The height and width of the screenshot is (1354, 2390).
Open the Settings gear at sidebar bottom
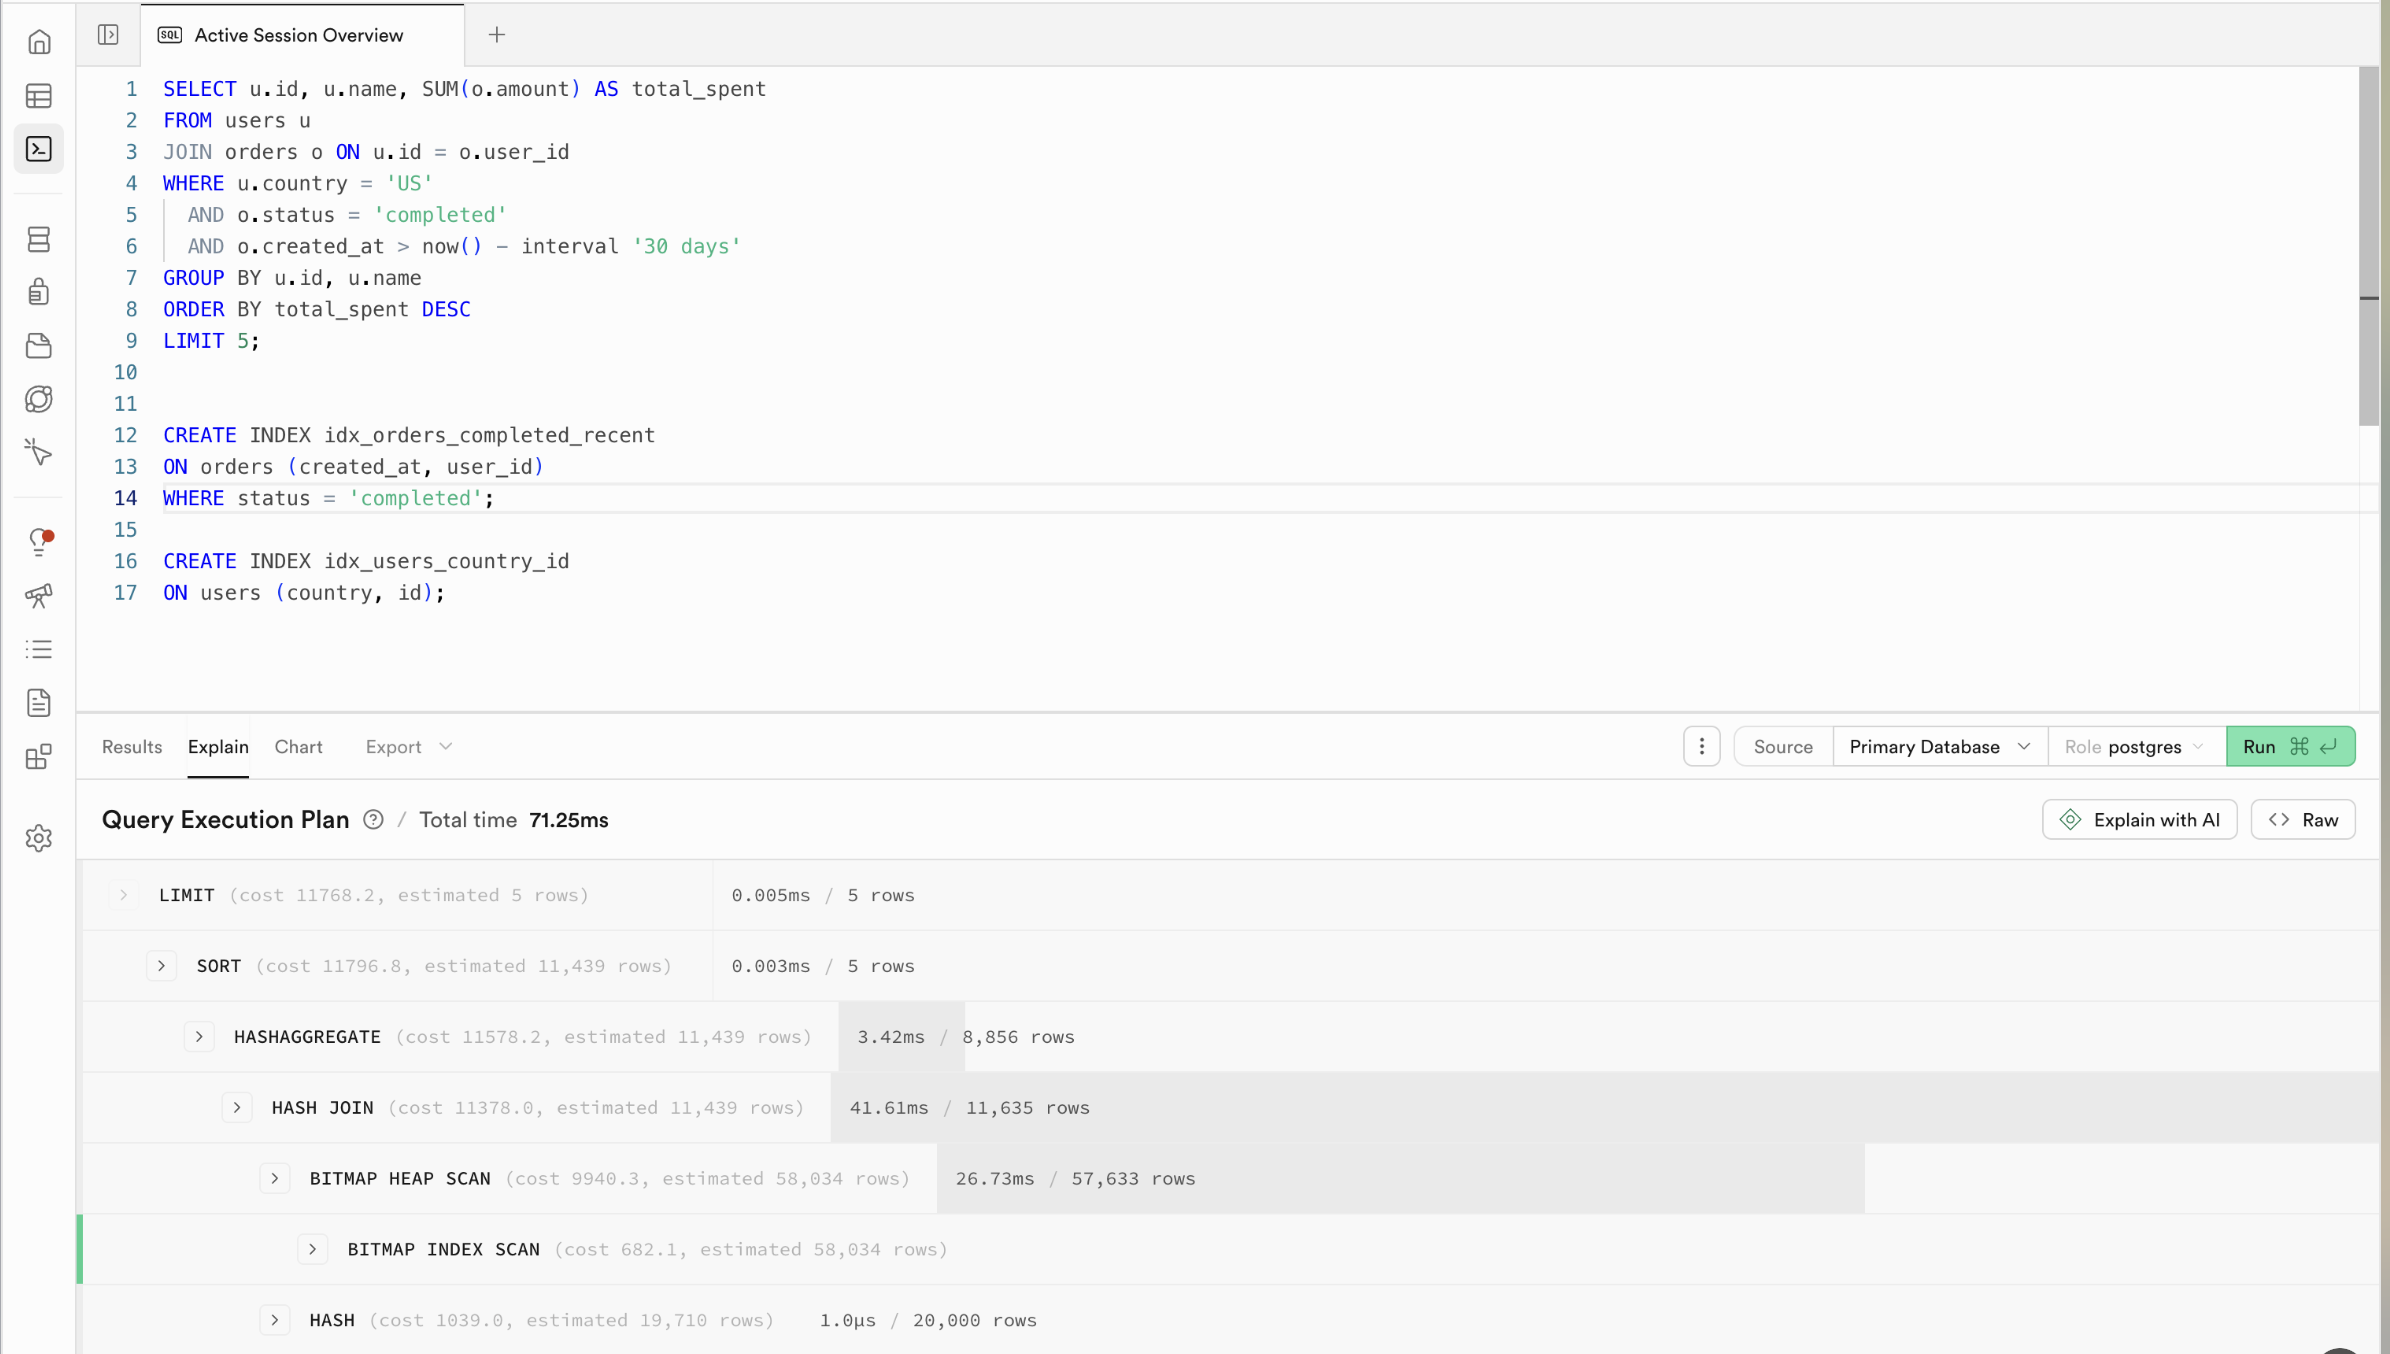38,839
